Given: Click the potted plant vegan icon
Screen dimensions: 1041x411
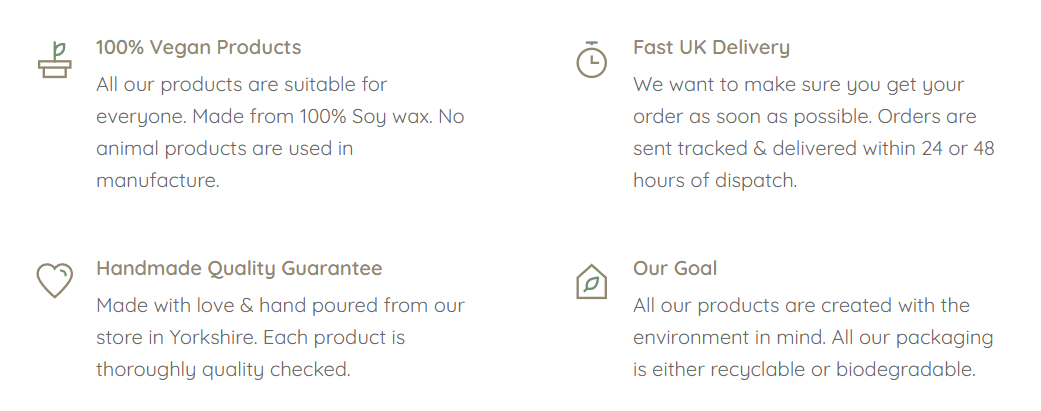Looking at the screenshot, I should pyautogui.click(x=55, y=60).
